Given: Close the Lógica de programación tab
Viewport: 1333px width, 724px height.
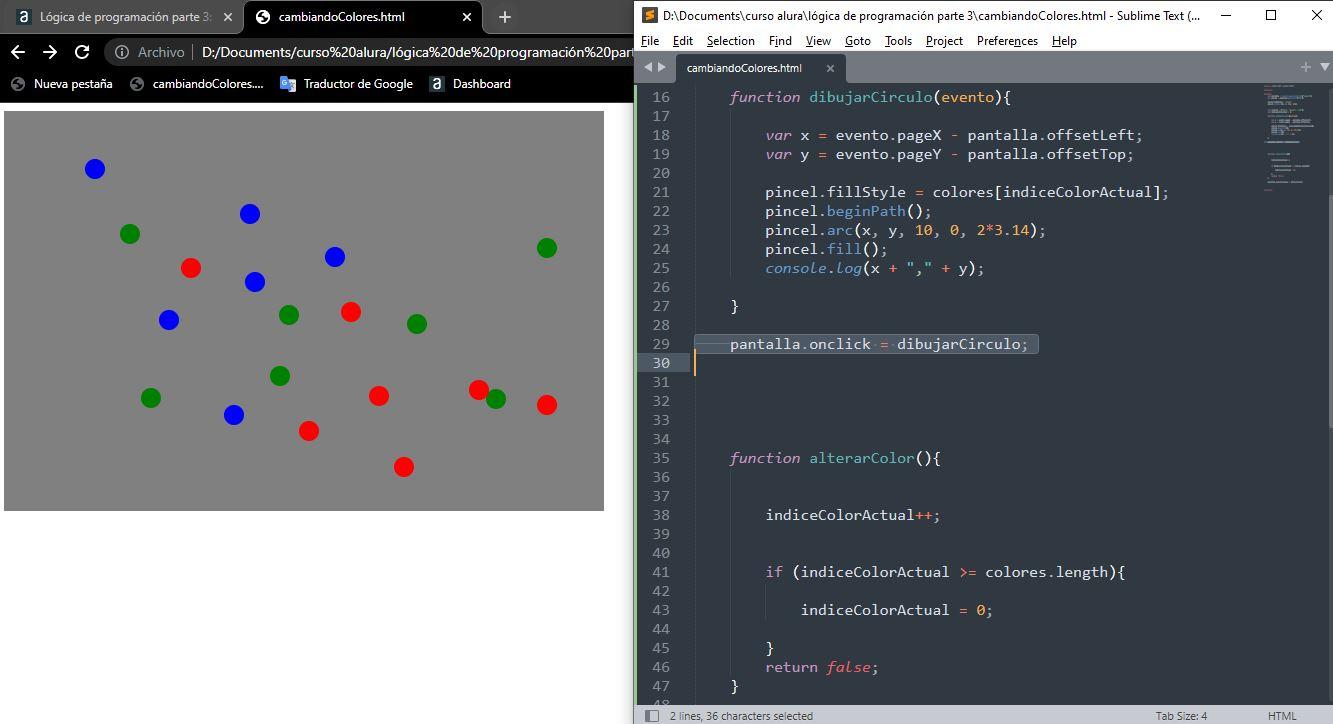Looking at the screenshot, I should [x=228, y=17].
